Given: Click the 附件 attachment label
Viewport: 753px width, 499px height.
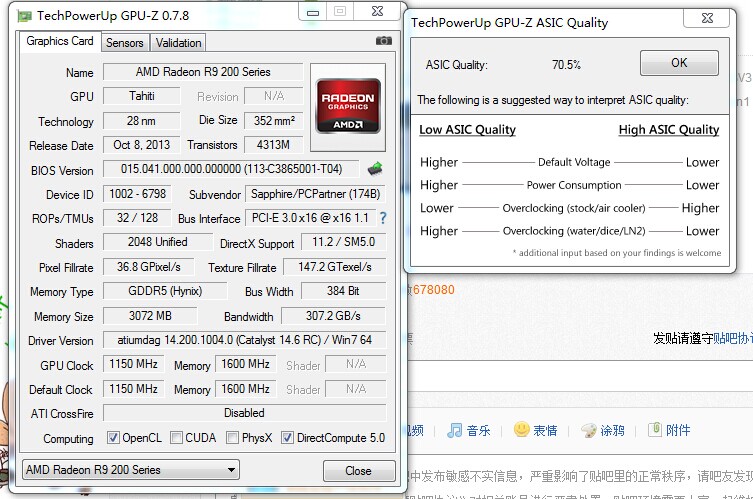Looking at the screenshot, I should (x=678, y=430).
